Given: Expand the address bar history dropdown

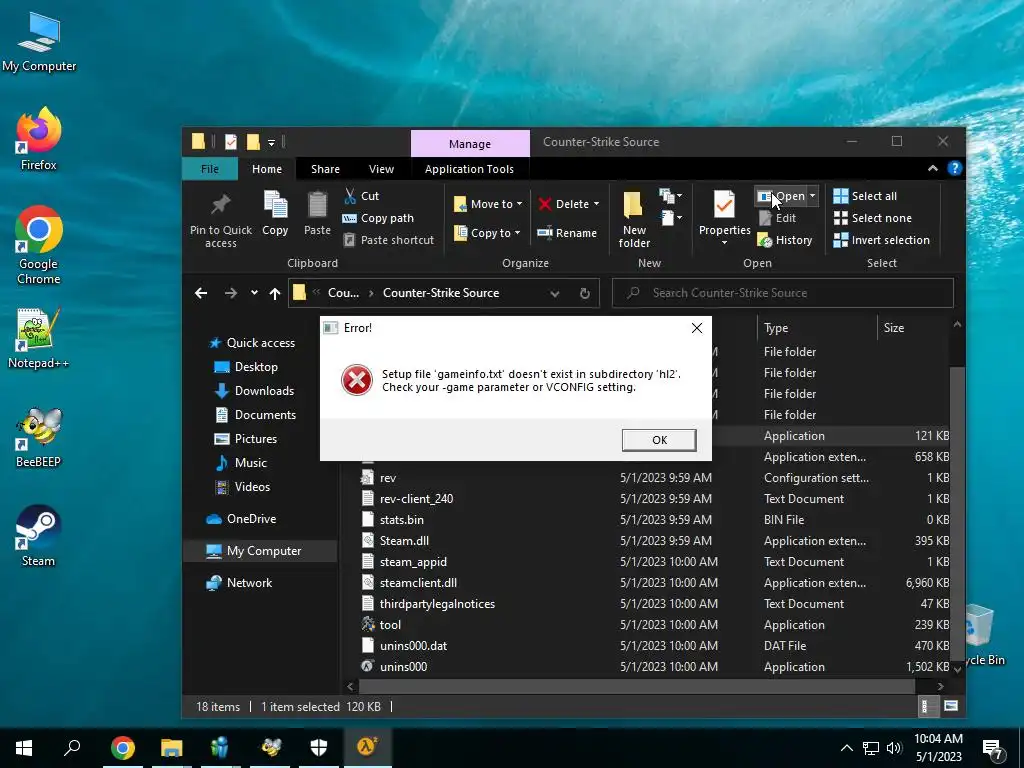Looking at the screenshot, I should pyautogui.click(x=554, y=293).
